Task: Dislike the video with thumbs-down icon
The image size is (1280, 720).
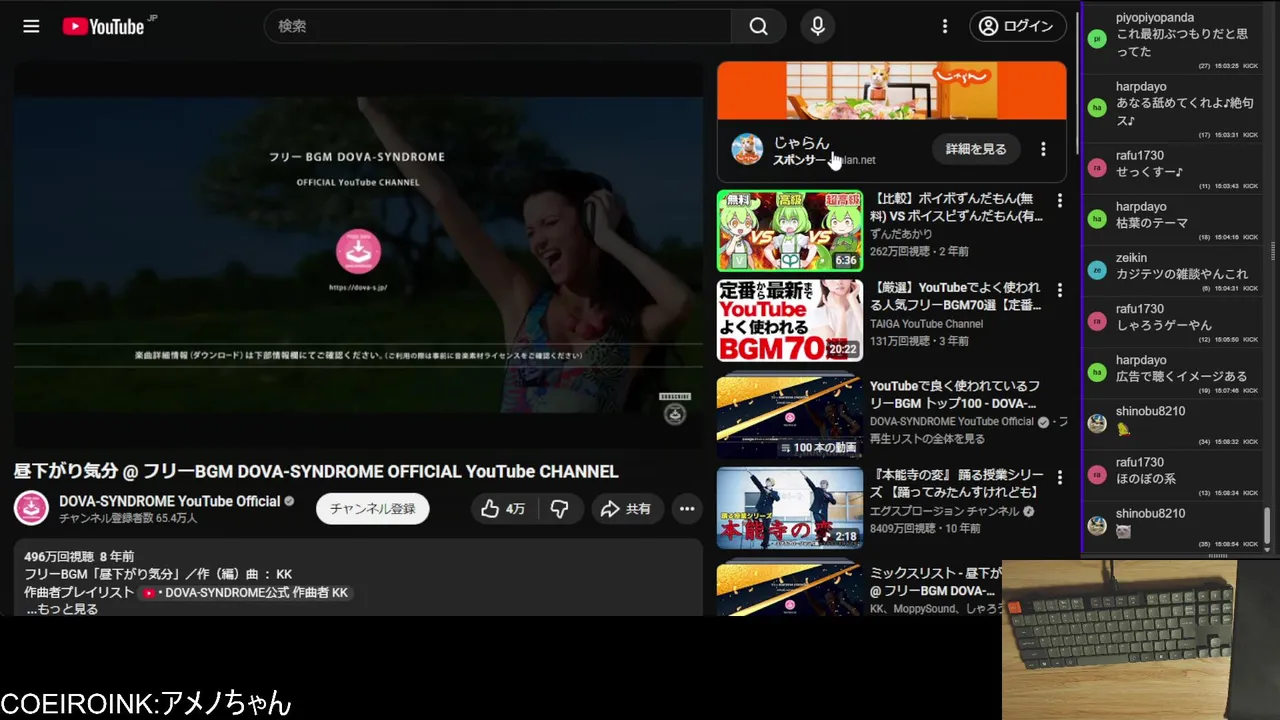Action: tap(560, 509)
